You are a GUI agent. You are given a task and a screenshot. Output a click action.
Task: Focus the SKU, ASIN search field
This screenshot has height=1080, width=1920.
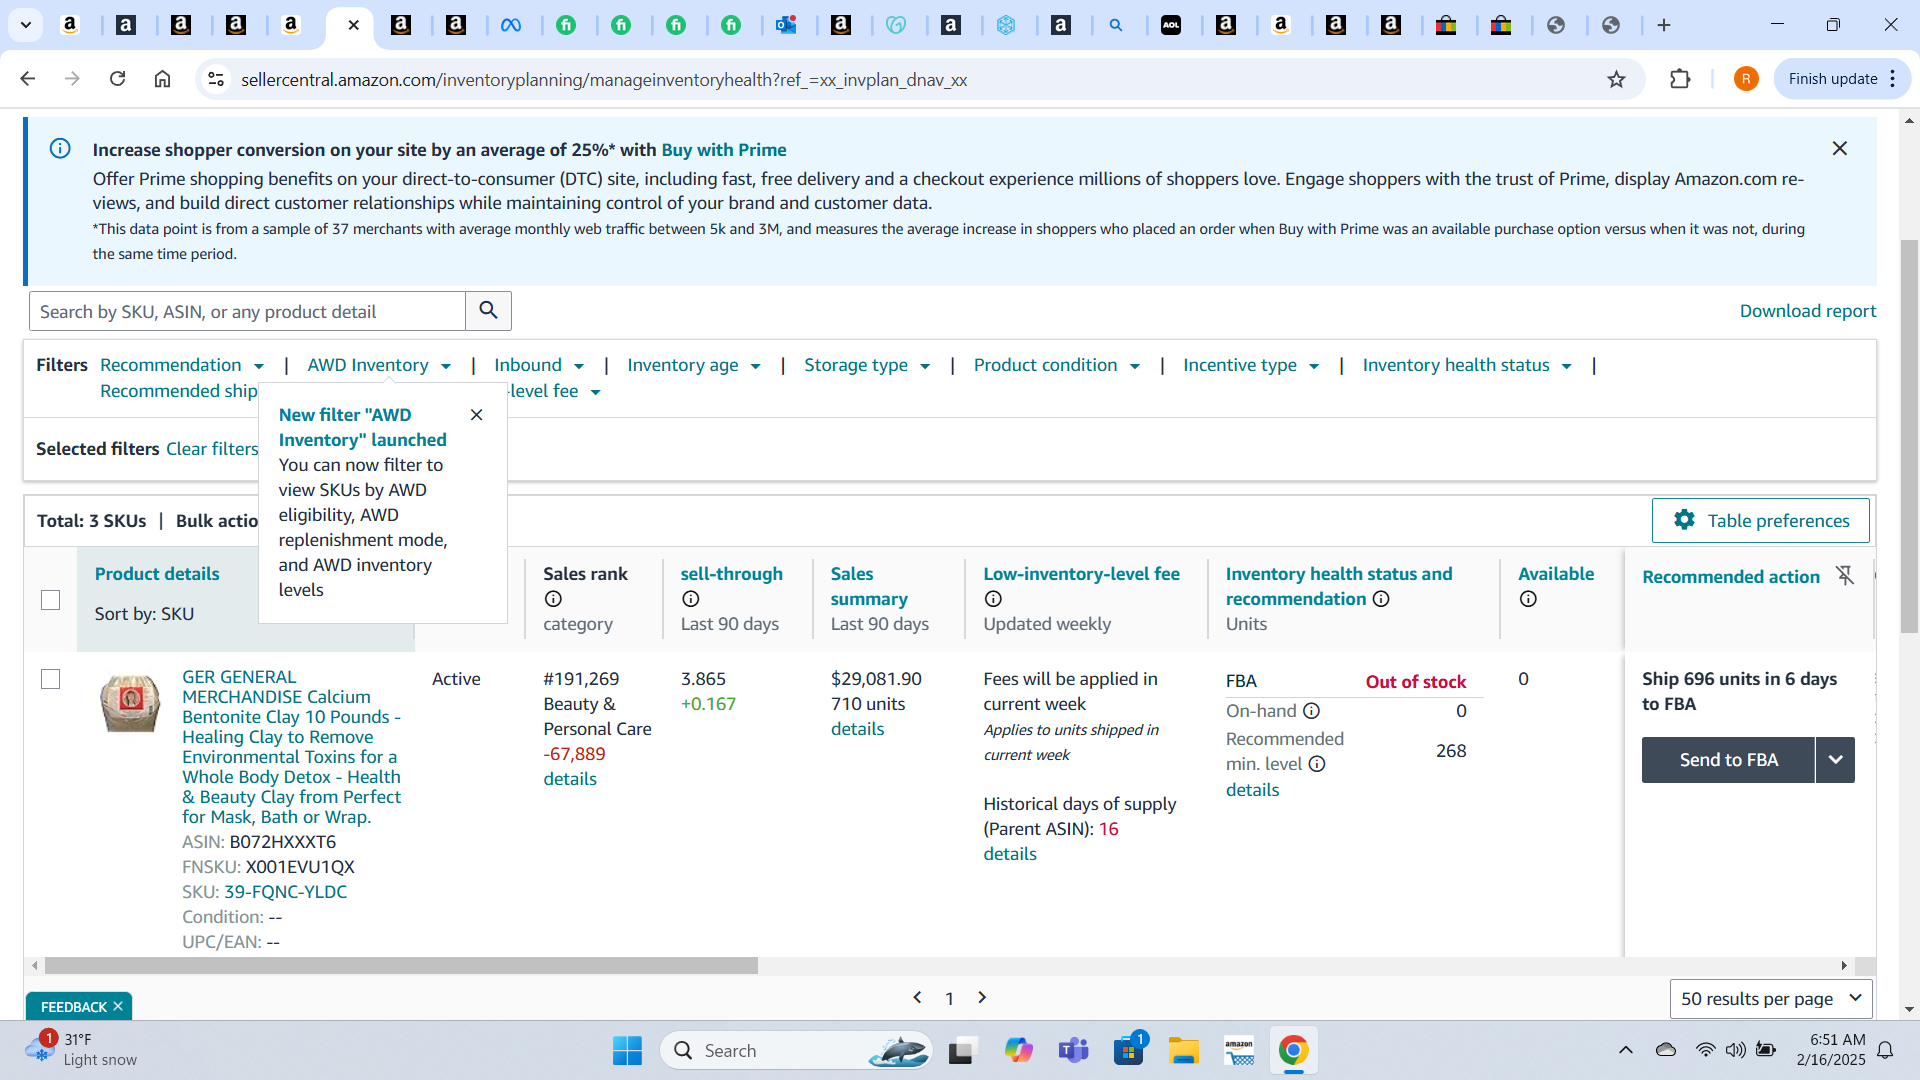[247, 311]
